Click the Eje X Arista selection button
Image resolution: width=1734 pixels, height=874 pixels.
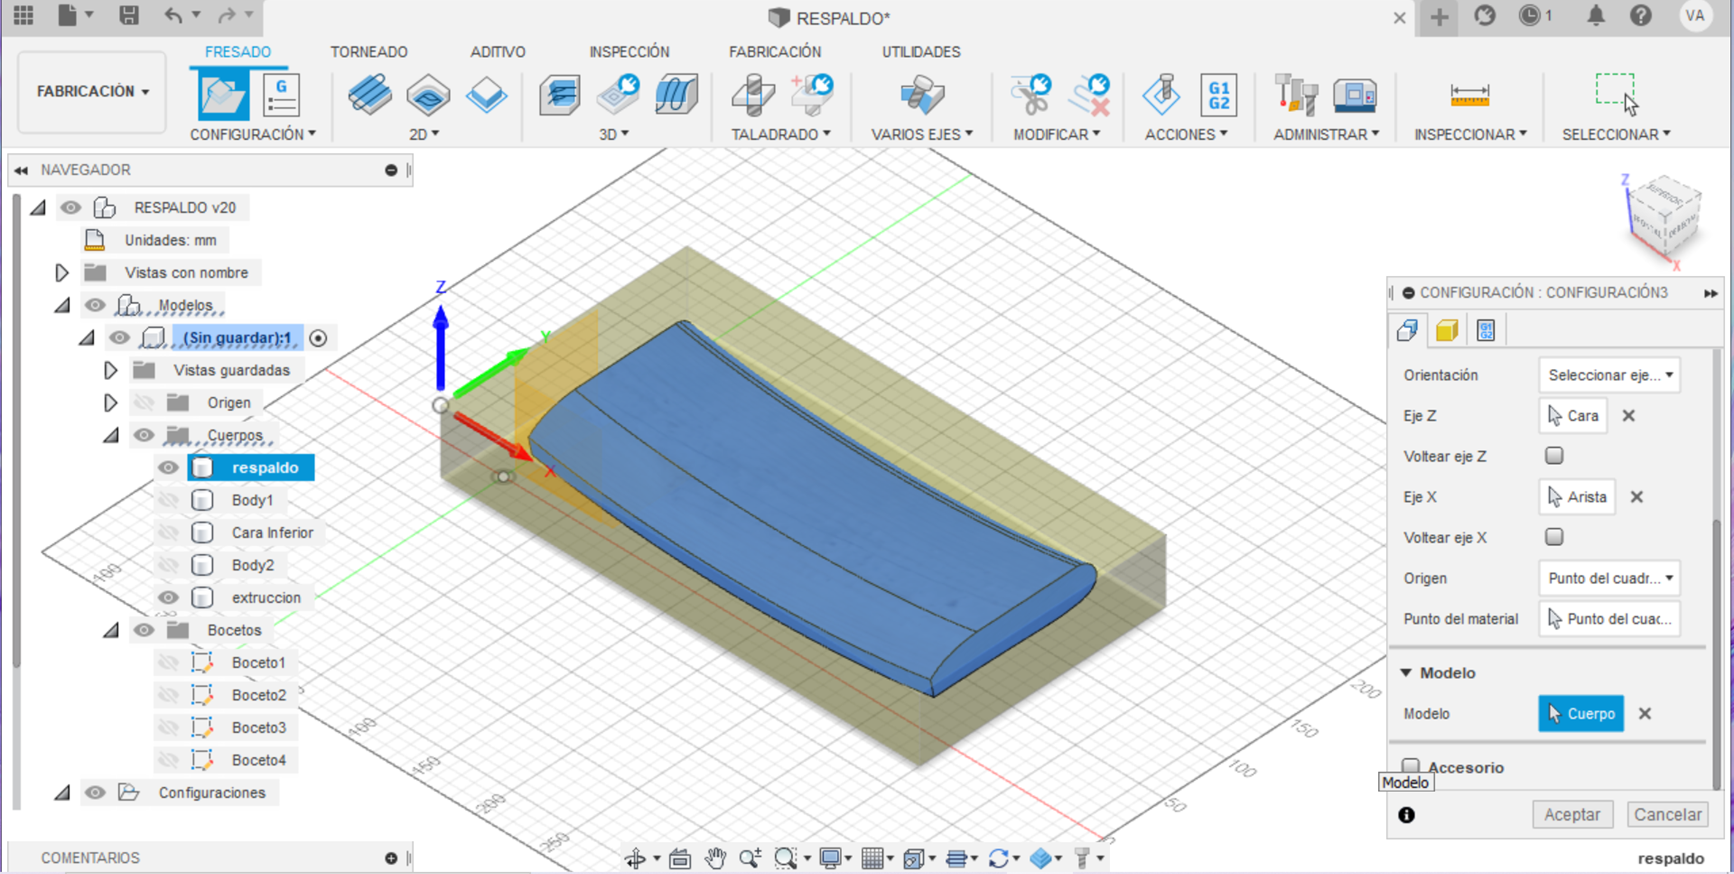click(1577, 497)
